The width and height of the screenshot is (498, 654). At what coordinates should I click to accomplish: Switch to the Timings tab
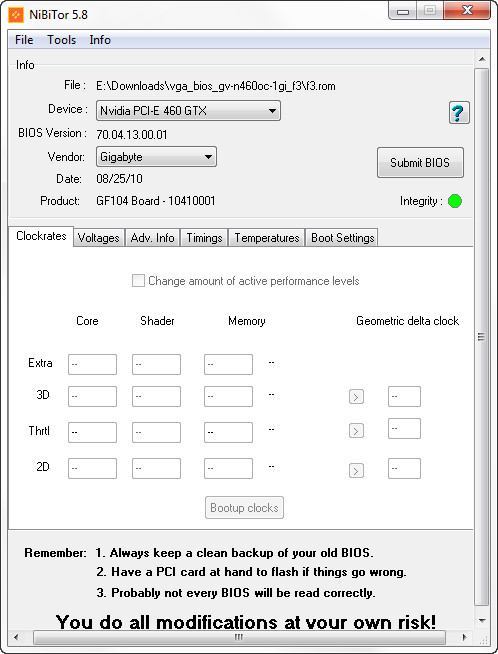click(204, 238)
